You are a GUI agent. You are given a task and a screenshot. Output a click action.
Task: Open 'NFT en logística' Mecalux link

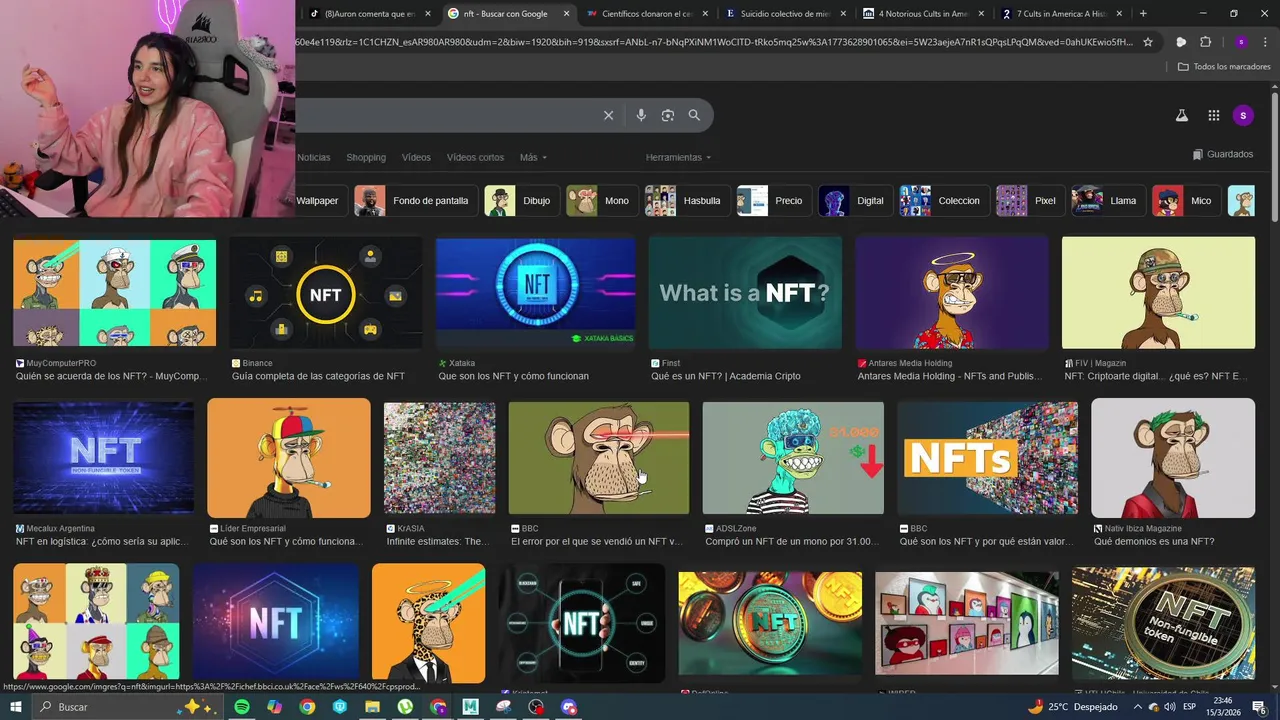coord(102,541)
